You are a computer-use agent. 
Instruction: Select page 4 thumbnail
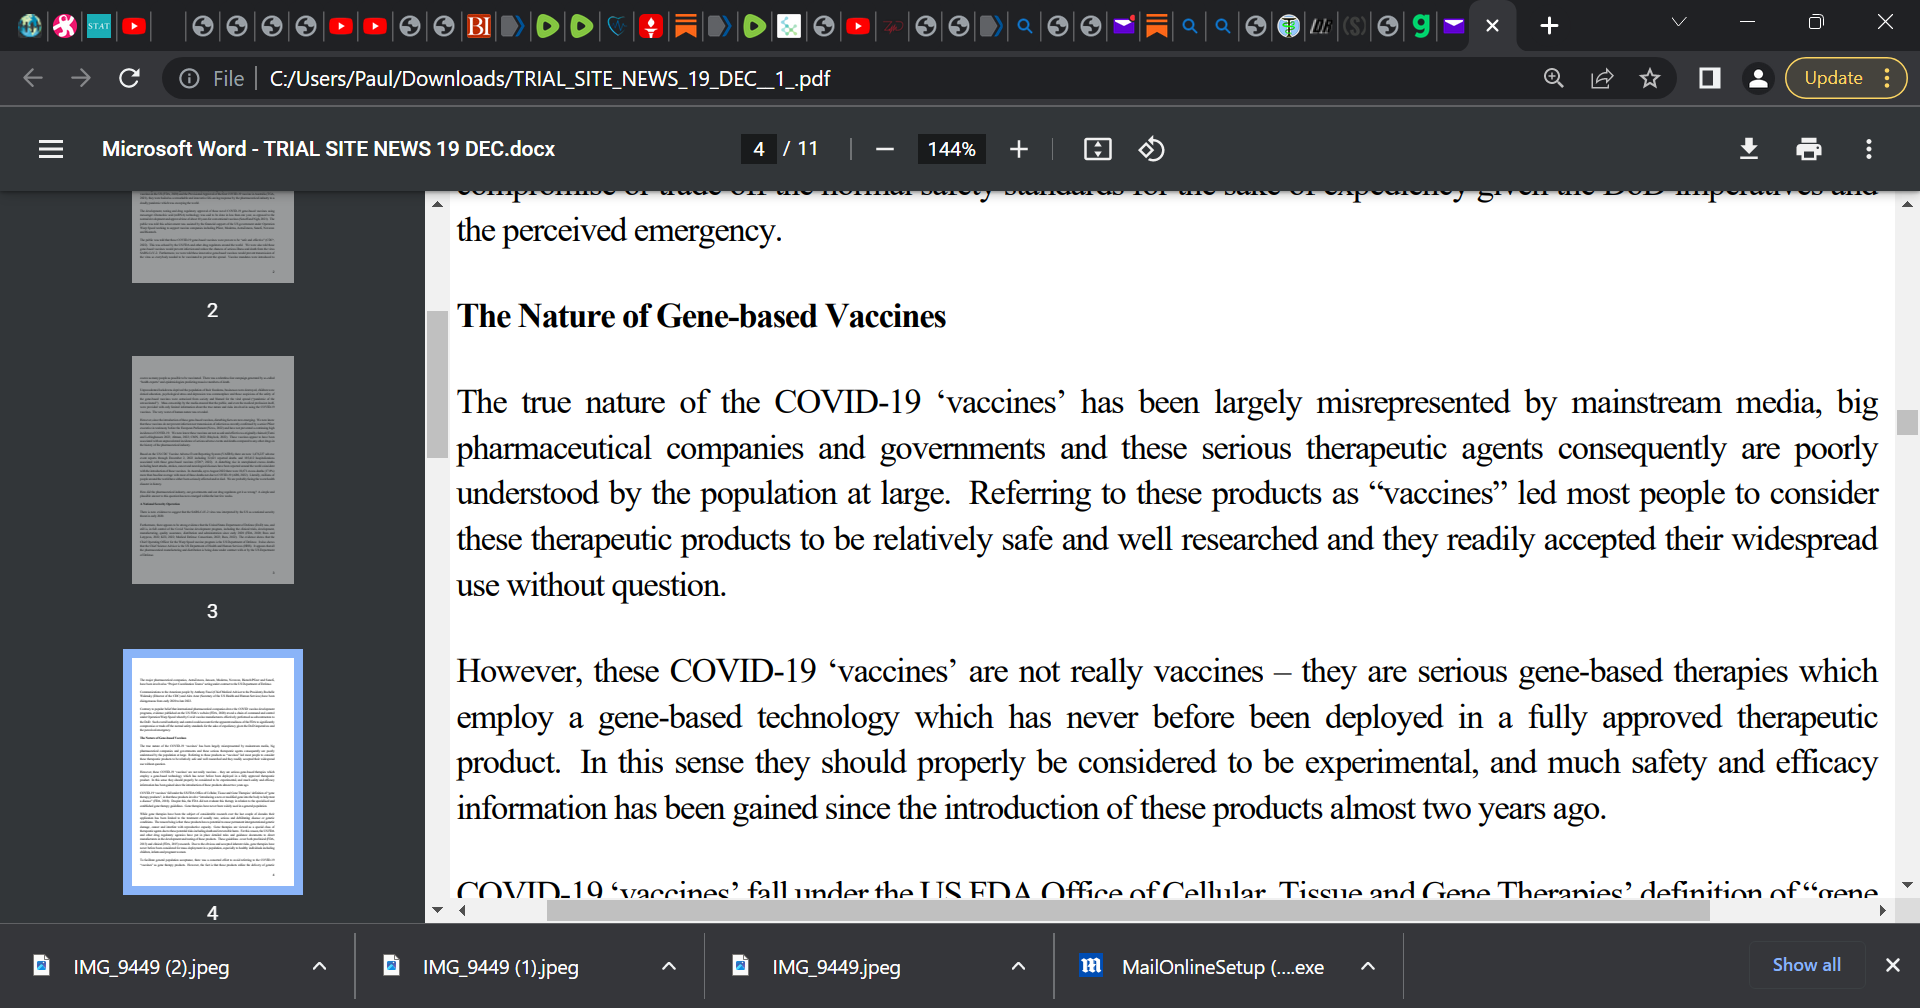point(213,772)
